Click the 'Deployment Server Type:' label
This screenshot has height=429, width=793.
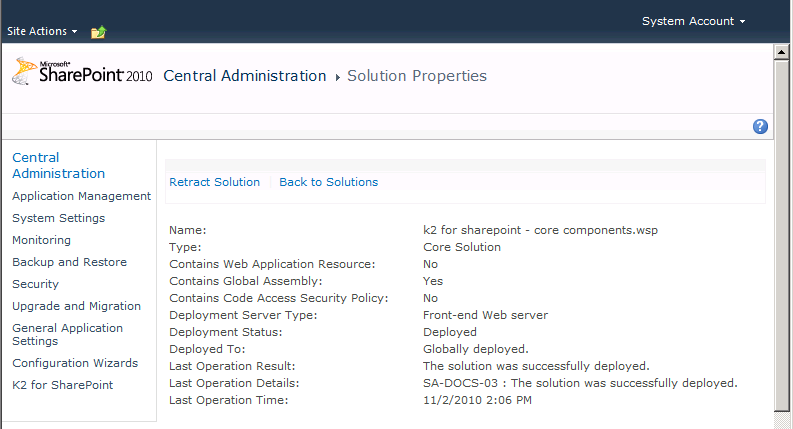pos(243,315)
